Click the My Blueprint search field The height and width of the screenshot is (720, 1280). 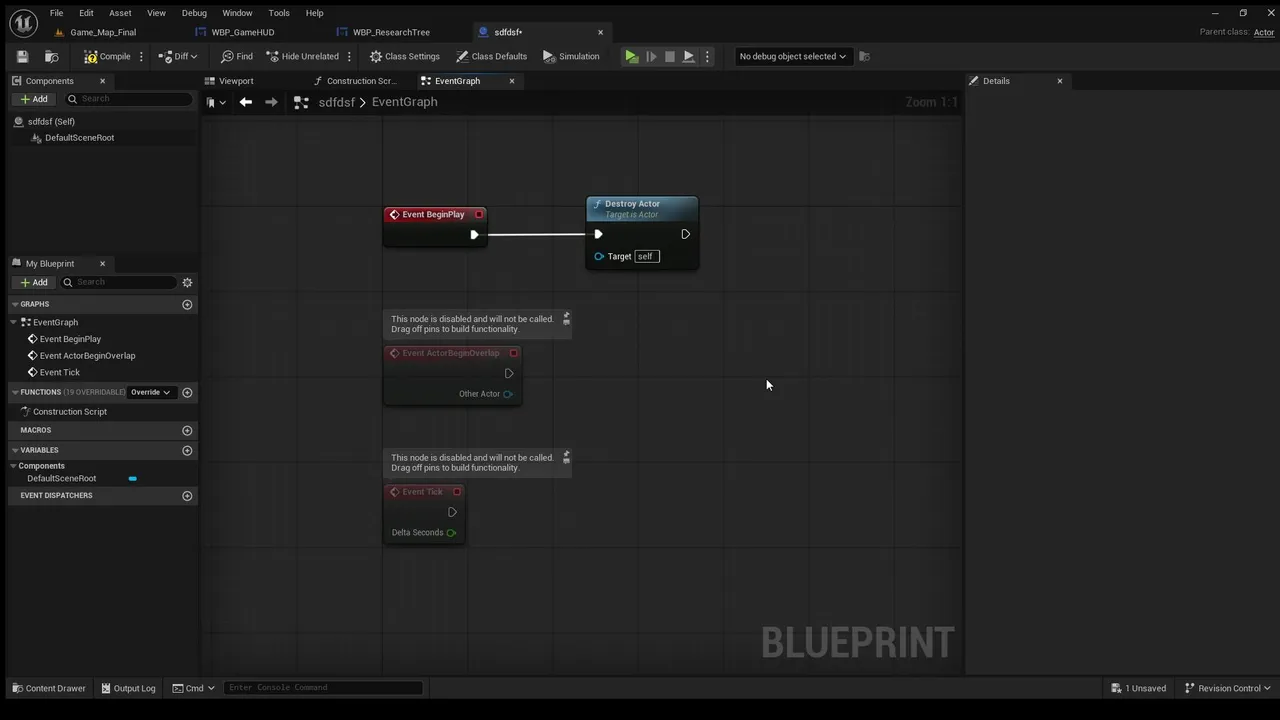click(118, 282)
